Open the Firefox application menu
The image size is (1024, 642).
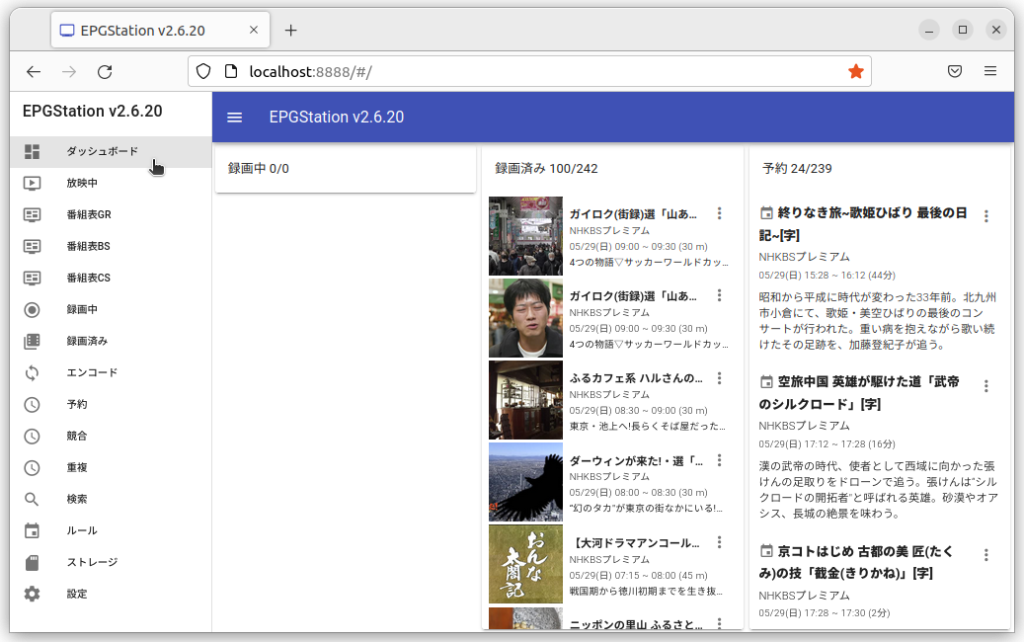tap(990, 71)
